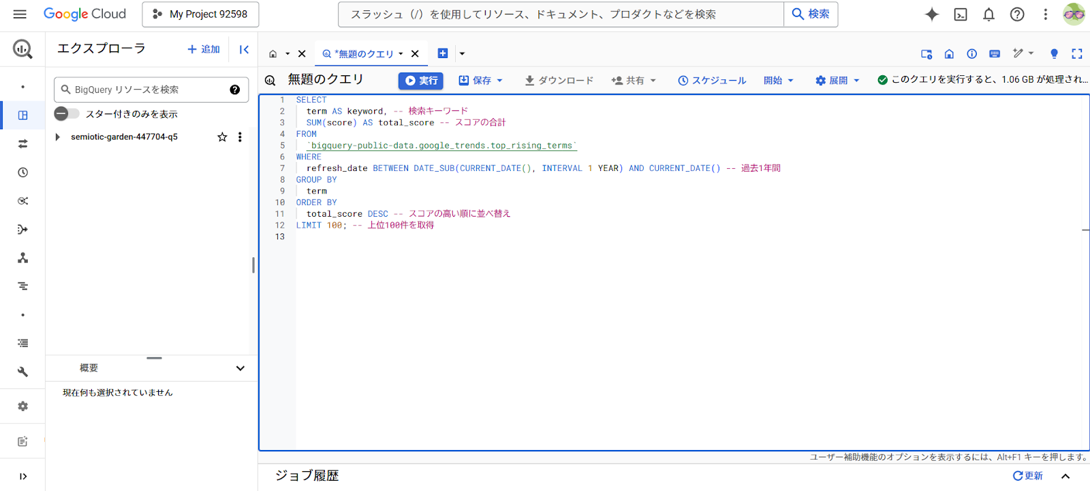Viewport: 1090px width, 491px height.
Task: Collapse the Explorer panel
Action: click(x=244, y=49)
